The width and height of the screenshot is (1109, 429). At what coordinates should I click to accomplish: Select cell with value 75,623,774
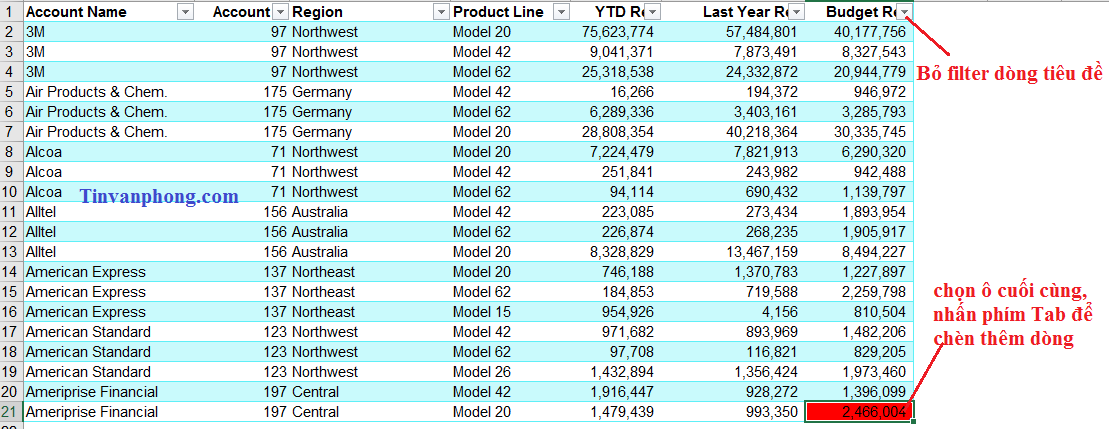click(617, 32)
